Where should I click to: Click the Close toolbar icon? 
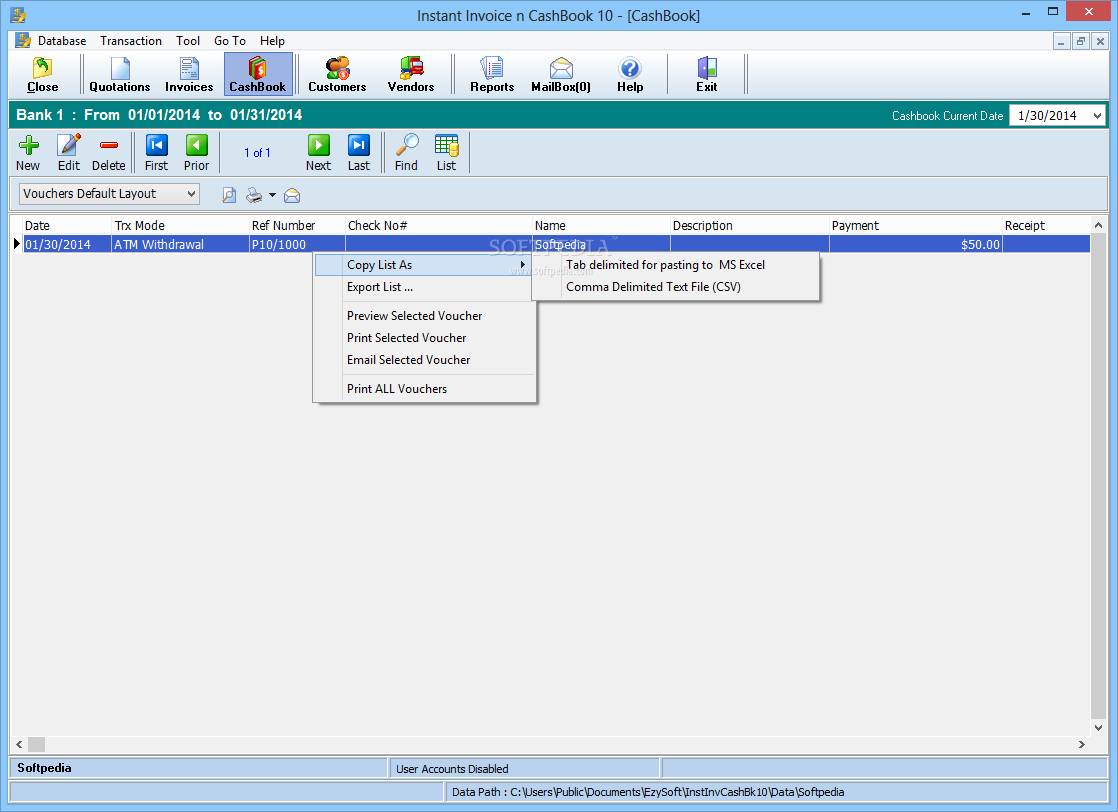coord(42,75)
